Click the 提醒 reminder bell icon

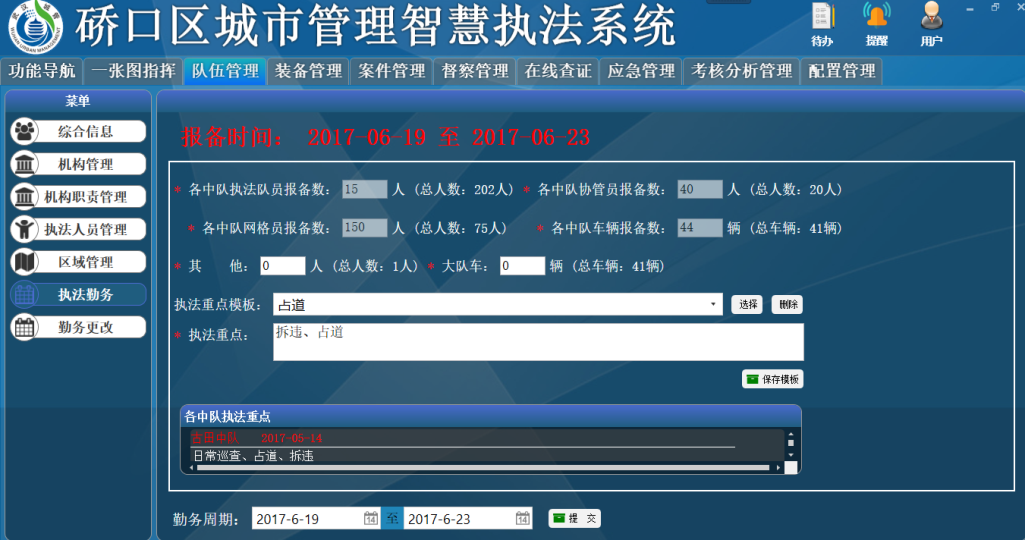click(877, 23)
